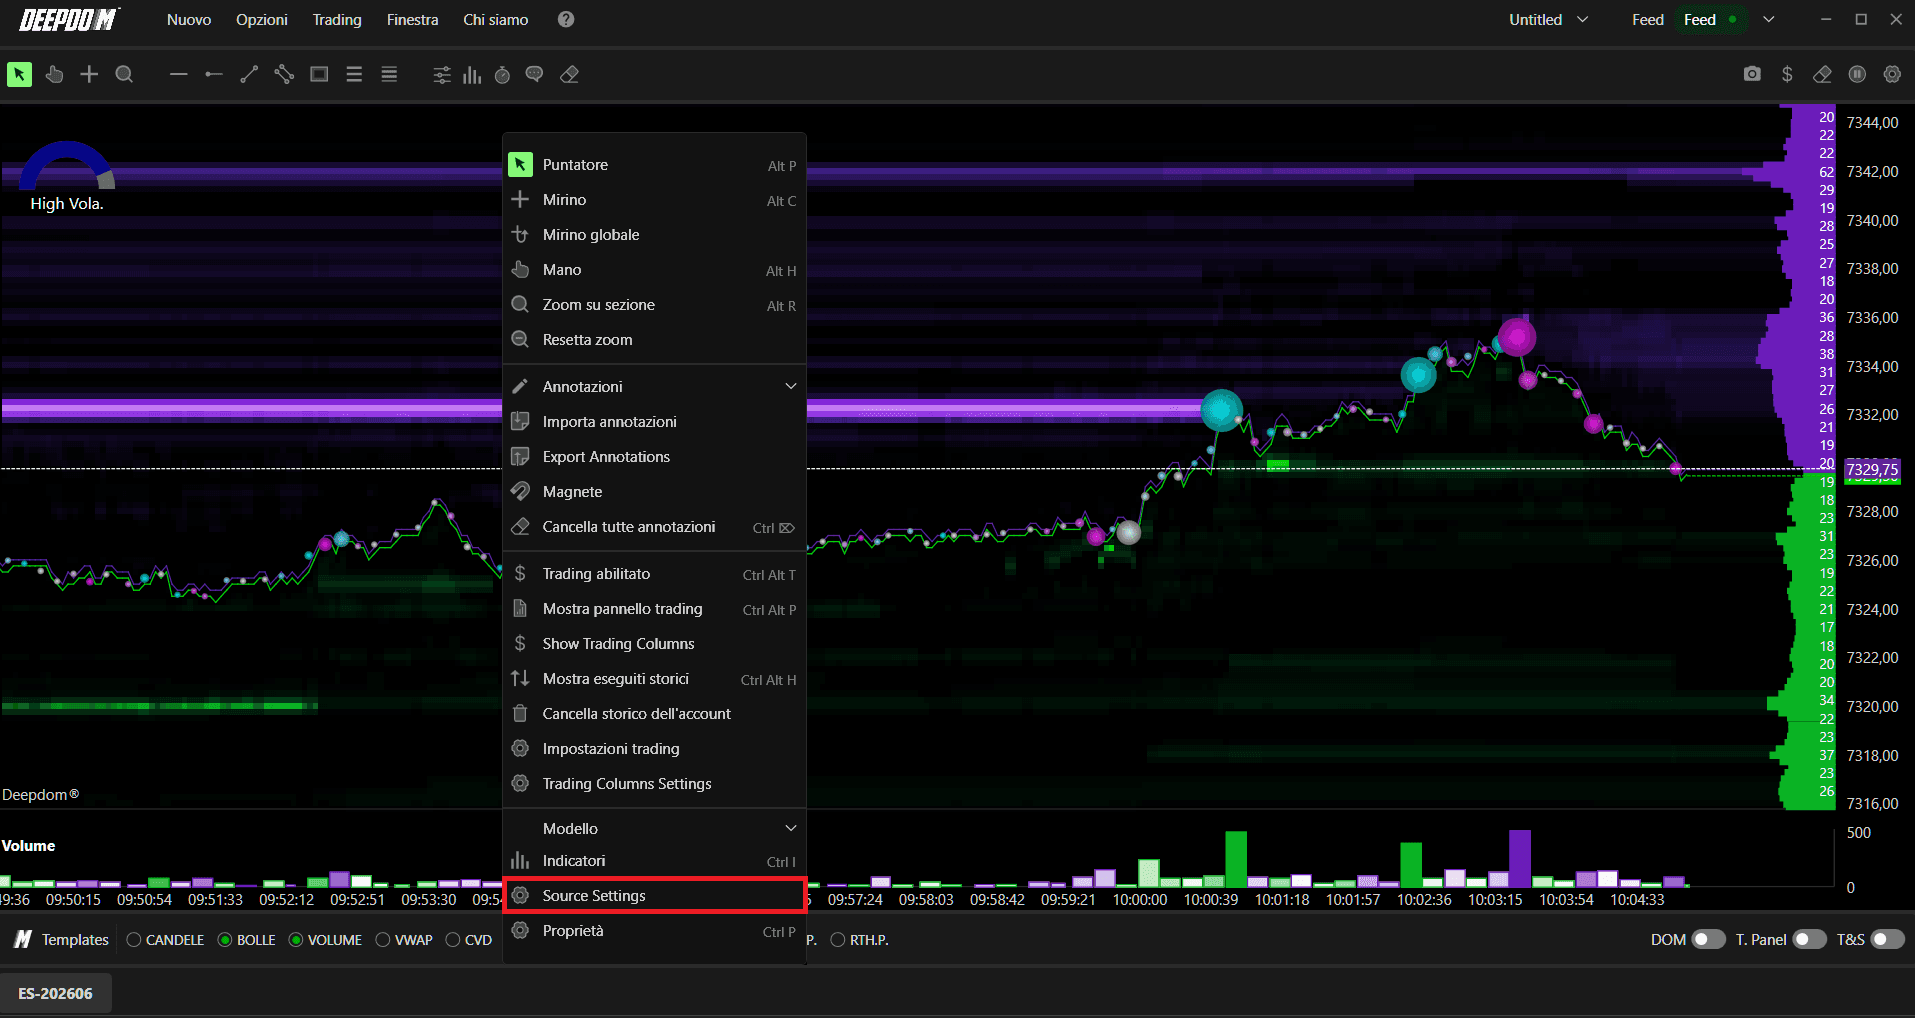Activate the crosshair tool in toolbar
The image size is (1915, 1018).
click(x=89, y=74)
